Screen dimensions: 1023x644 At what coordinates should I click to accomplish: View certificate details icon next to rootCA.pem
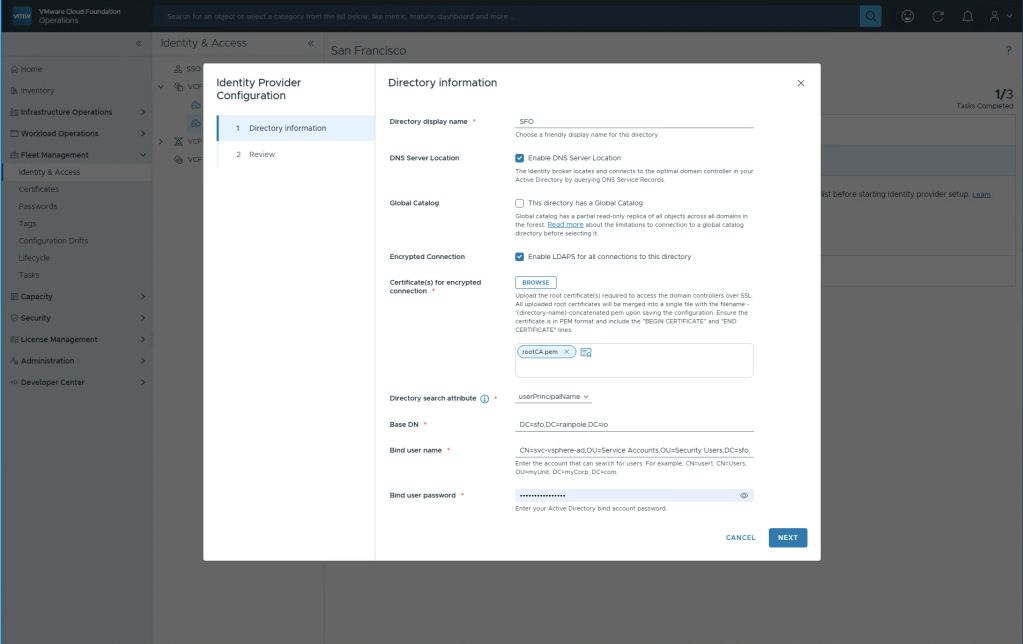coord(586,352)
